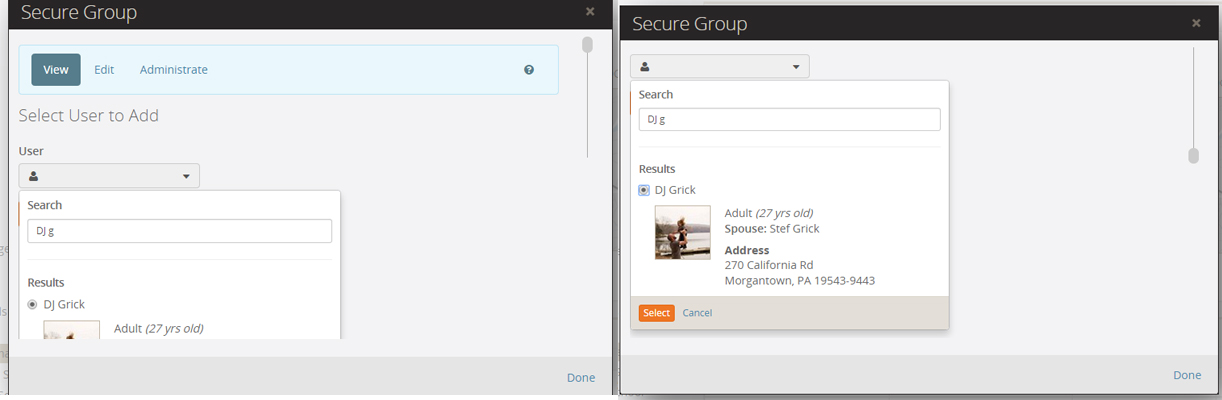Click the right dialog's scrollbar handle
1222x400 pixels.
pos(1193,155)
